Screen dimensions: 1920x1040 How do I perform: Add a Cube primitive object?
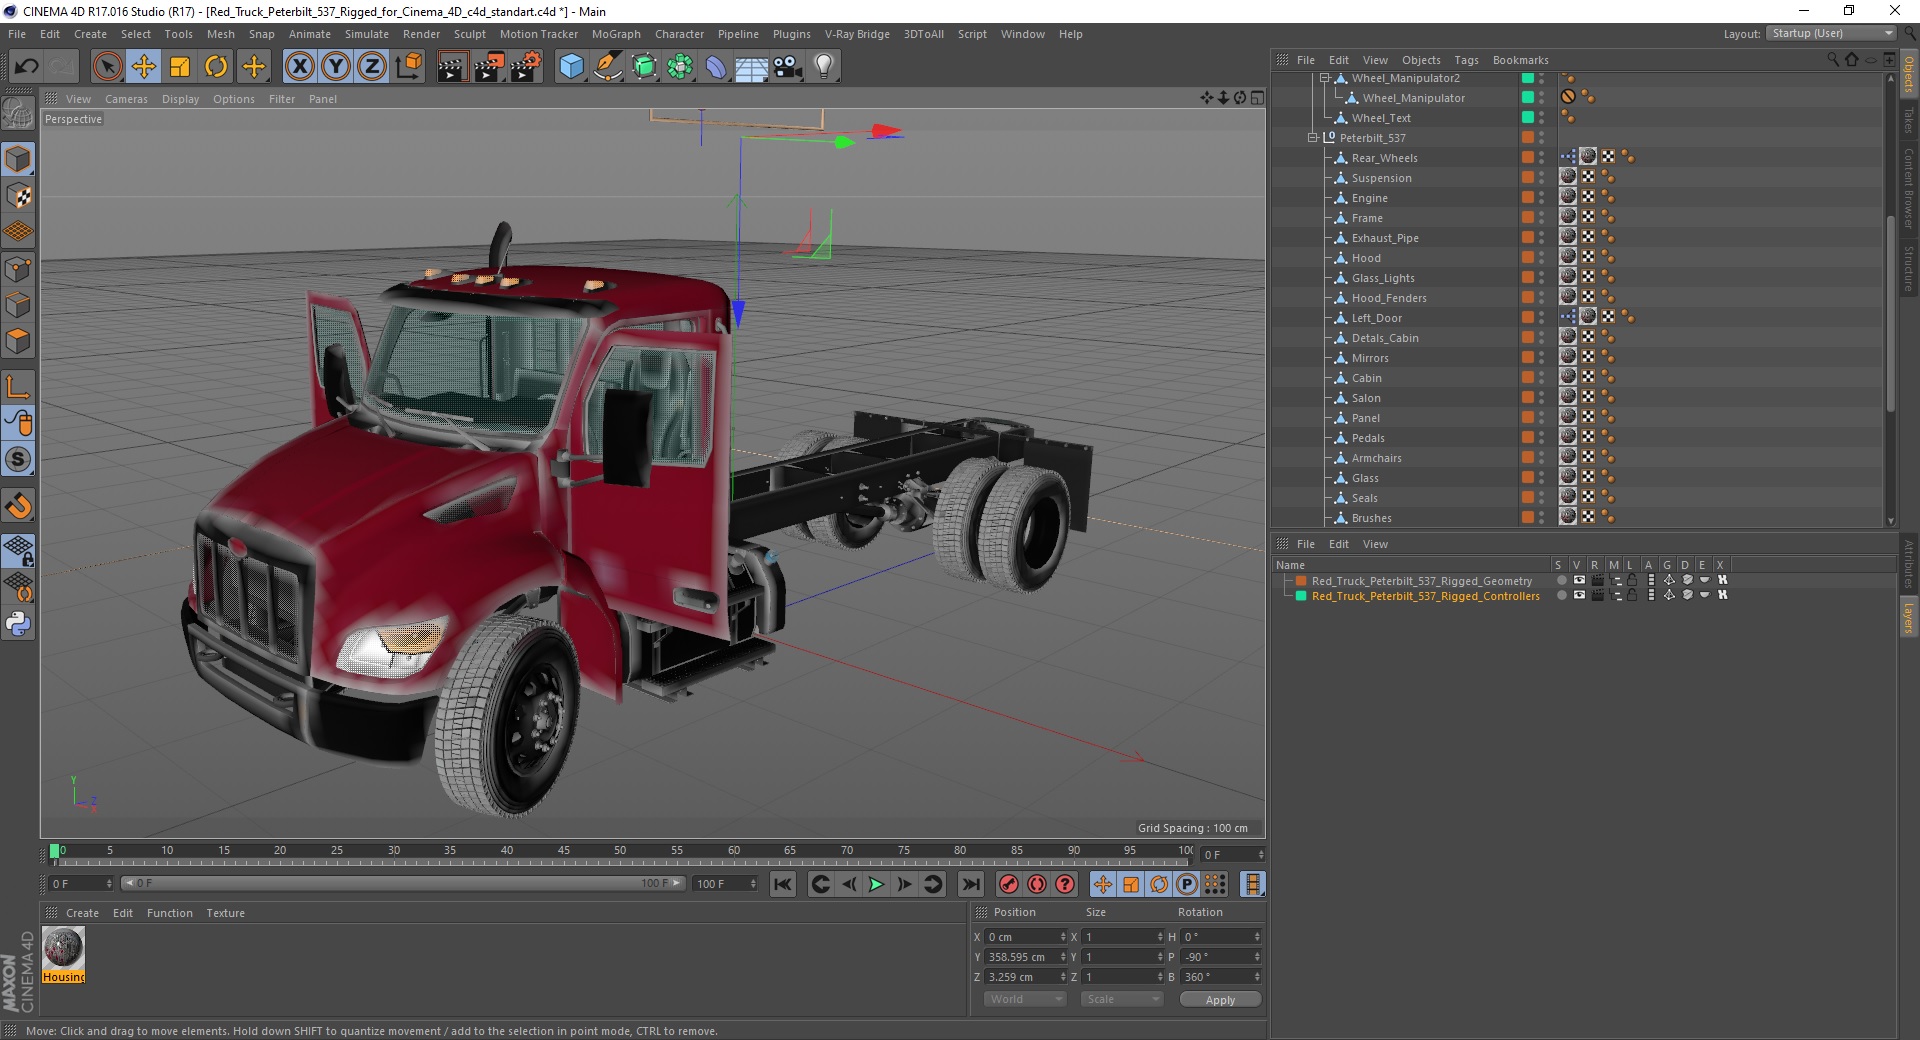(571, 67)
